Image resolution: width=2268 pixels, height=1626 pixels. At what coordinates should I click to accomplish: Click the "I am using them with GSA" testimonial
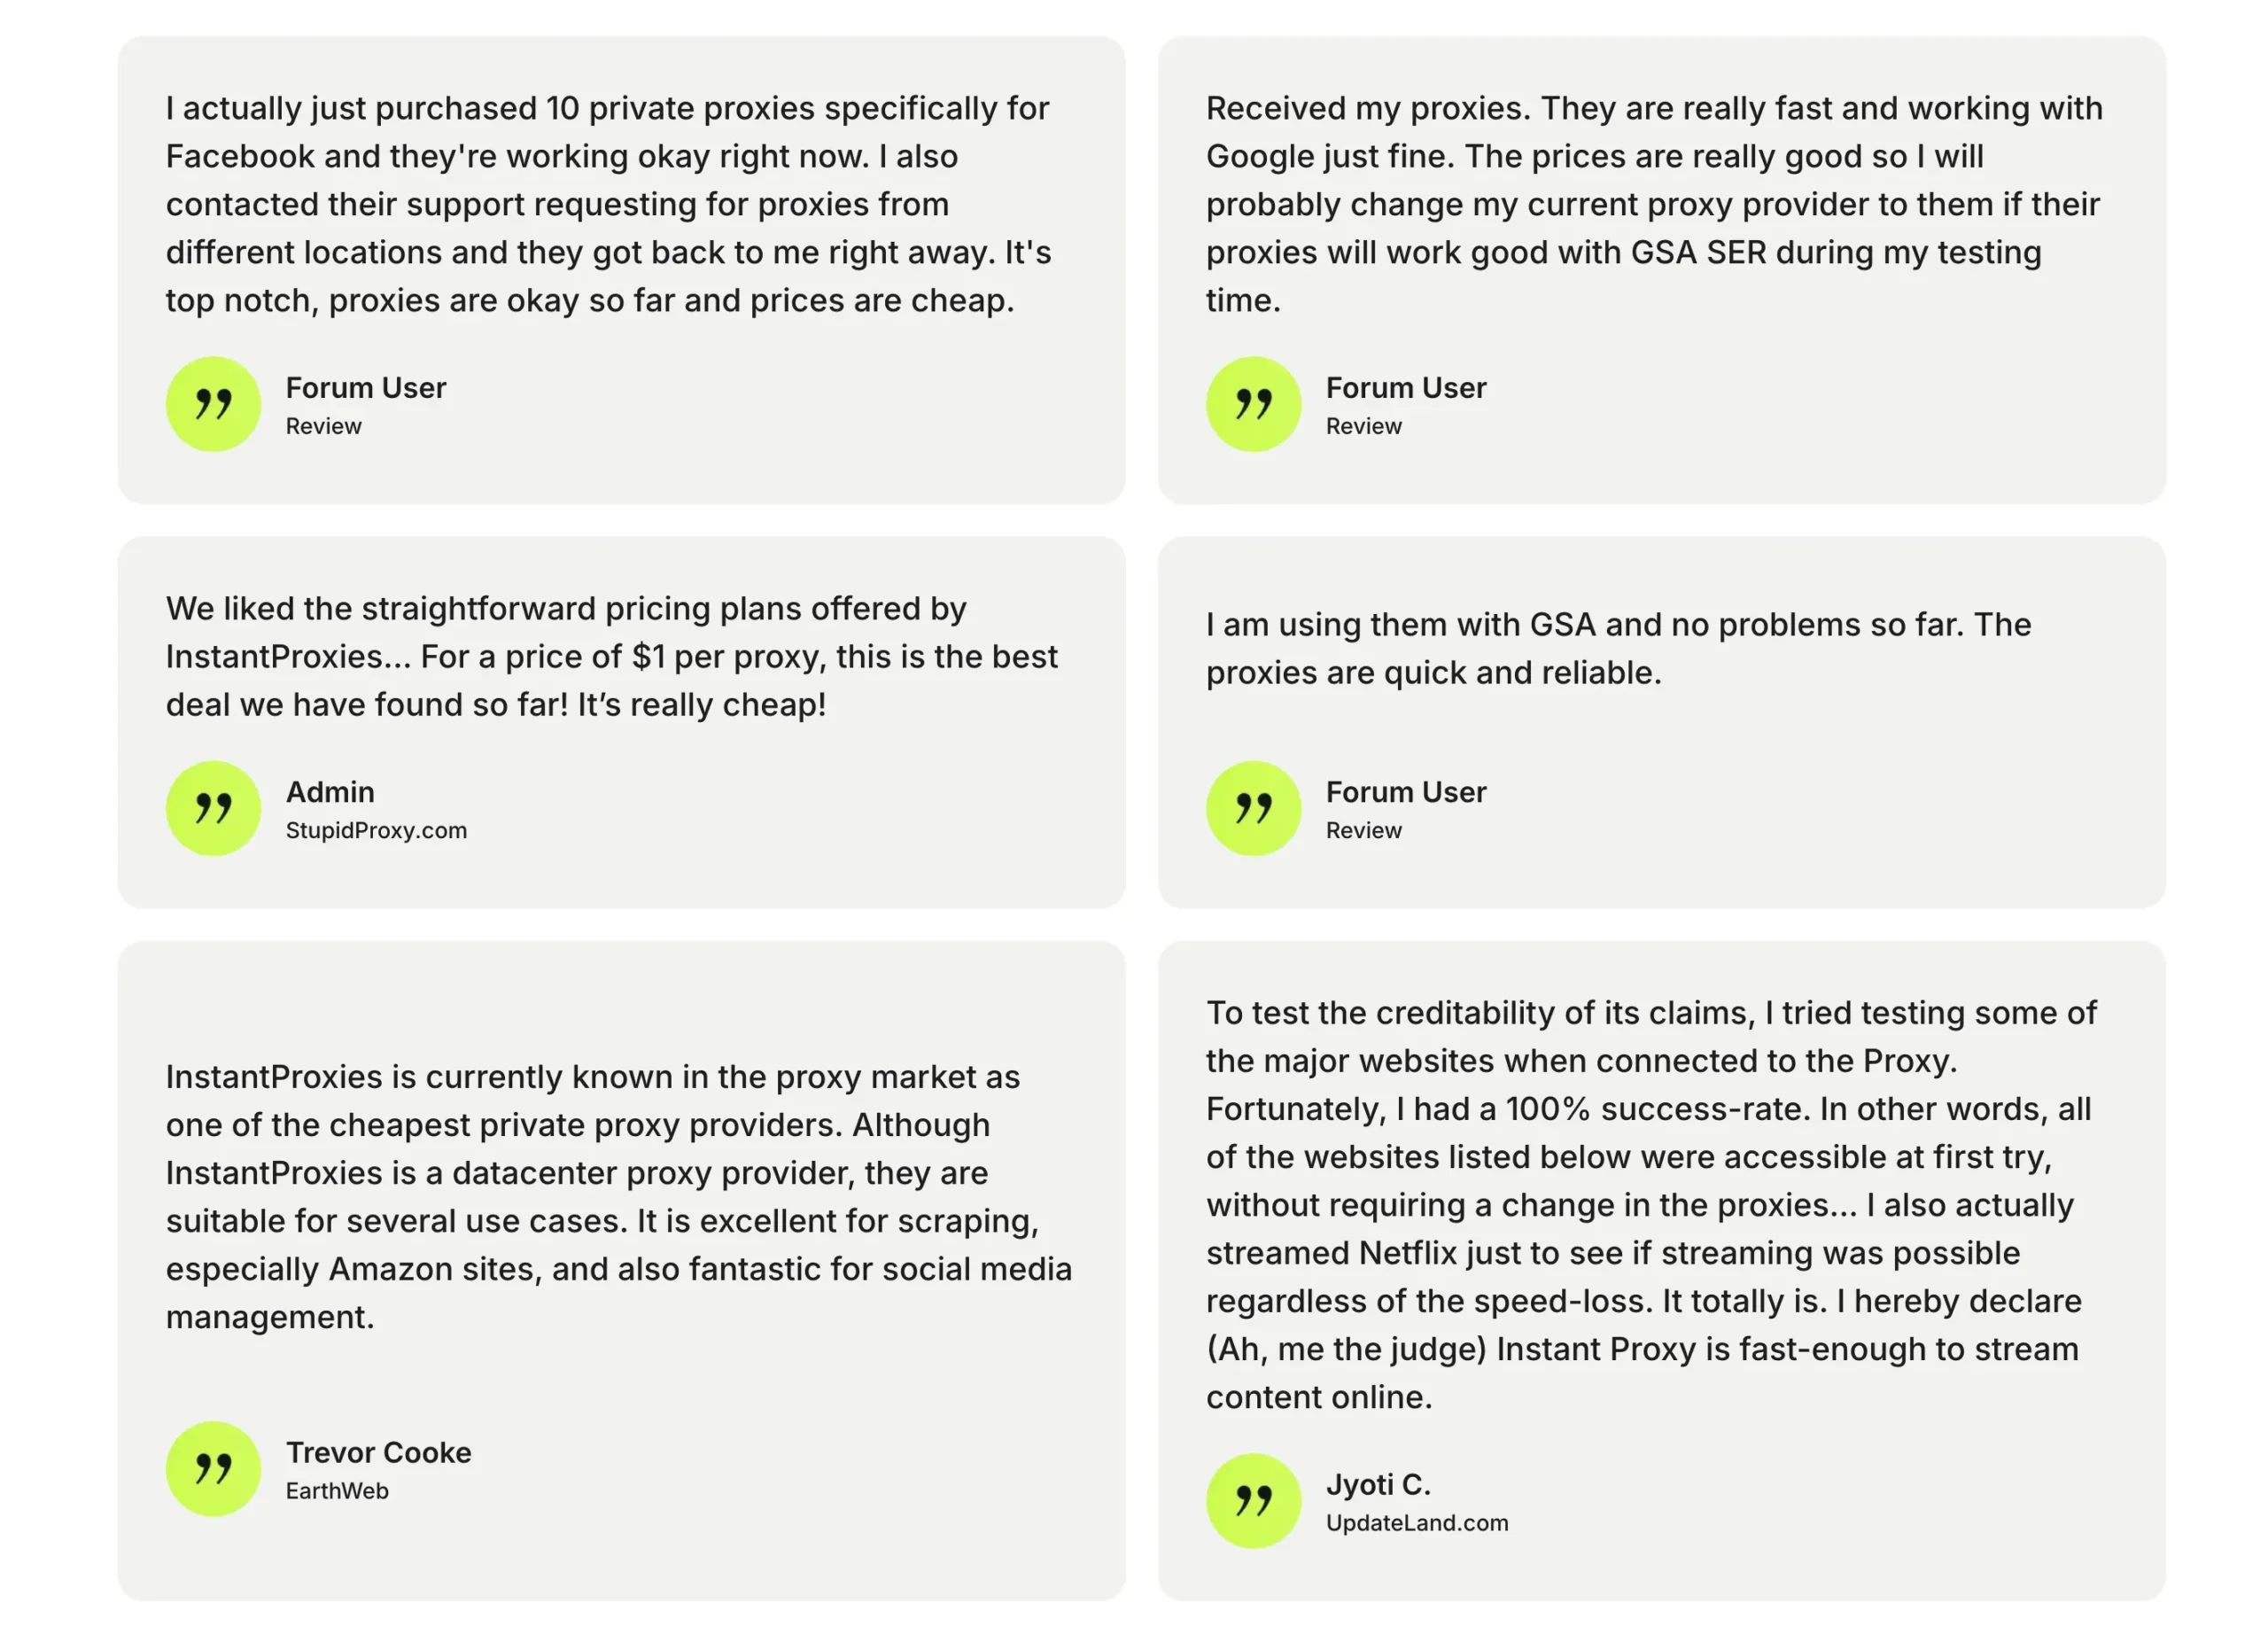coord(1618,648)
